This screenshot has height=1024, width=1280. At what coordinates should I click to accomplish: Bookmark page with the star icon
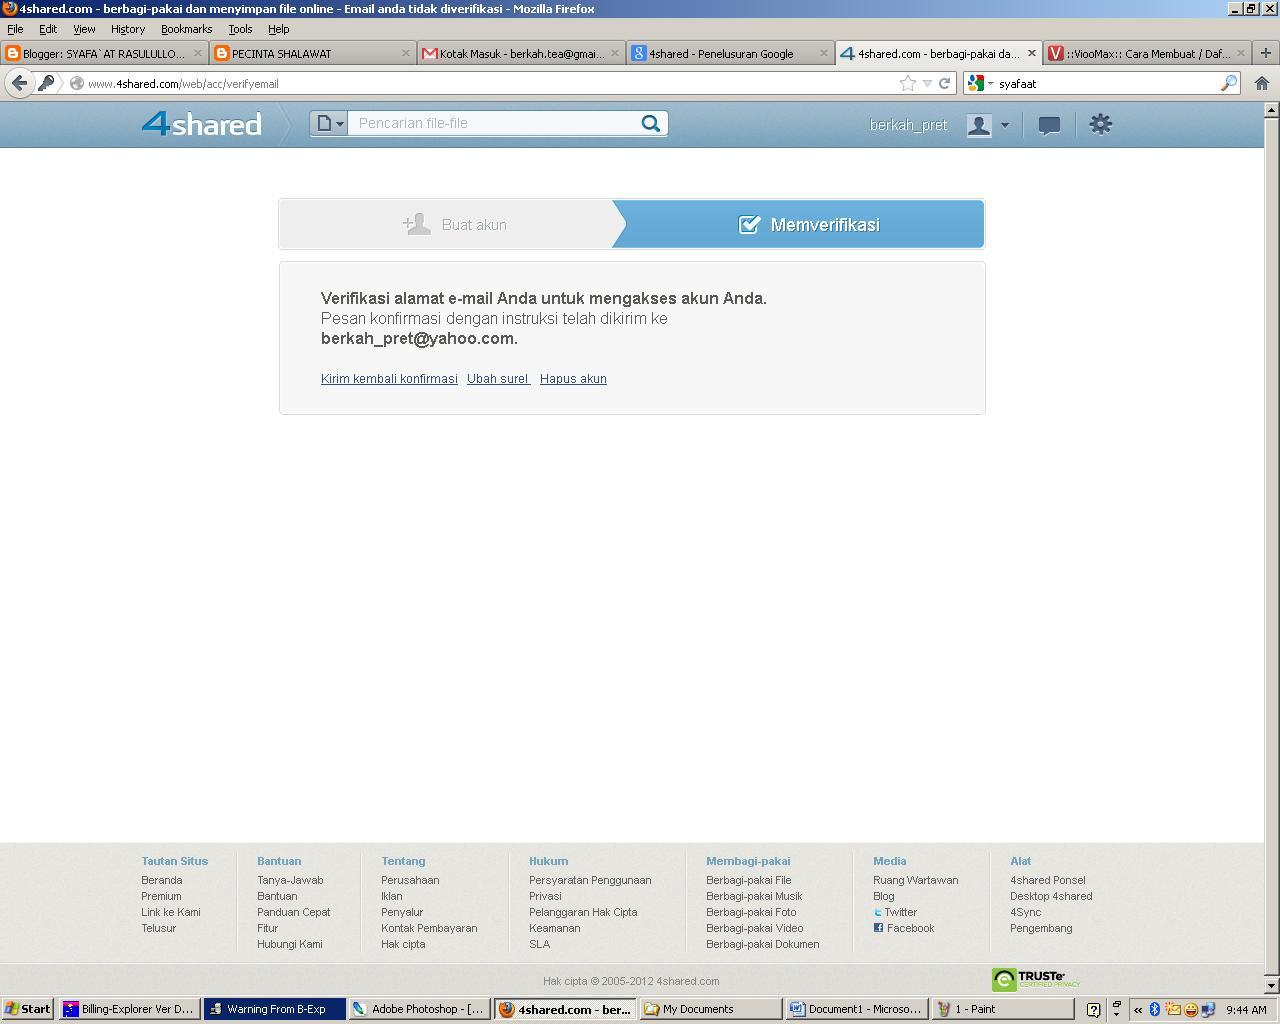coord(908,83)
